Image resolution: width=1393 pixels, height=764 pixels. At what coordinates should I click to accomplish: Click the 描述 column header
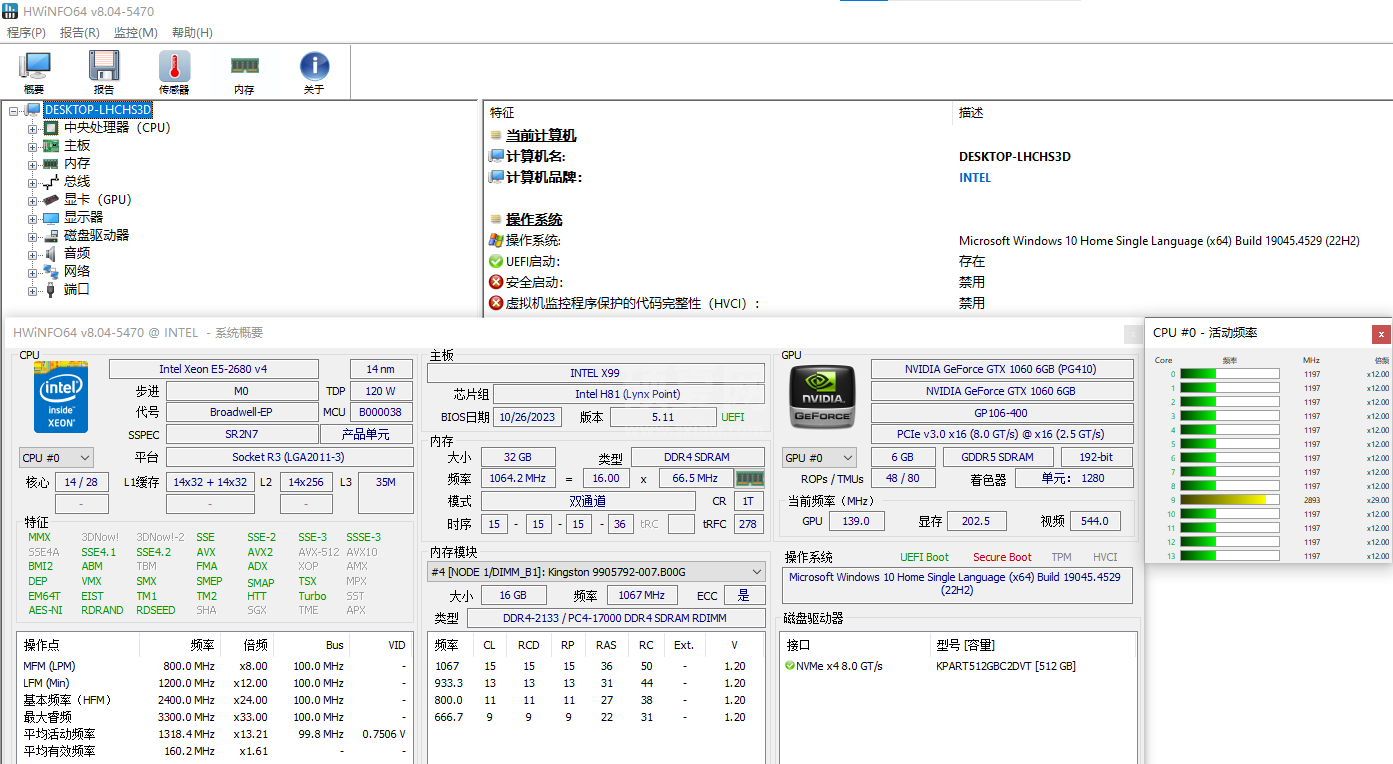click(971, 113)
